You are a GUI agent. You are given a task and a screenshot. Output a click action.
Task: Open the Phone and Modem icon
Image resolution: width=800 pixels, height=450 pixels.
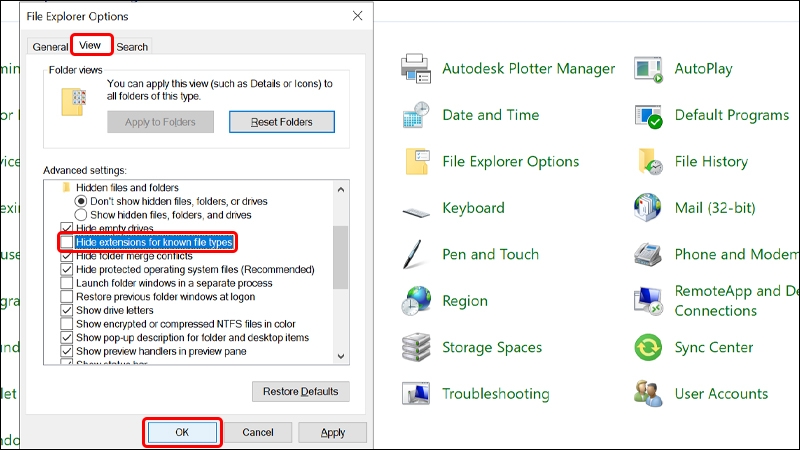(648, 255)
